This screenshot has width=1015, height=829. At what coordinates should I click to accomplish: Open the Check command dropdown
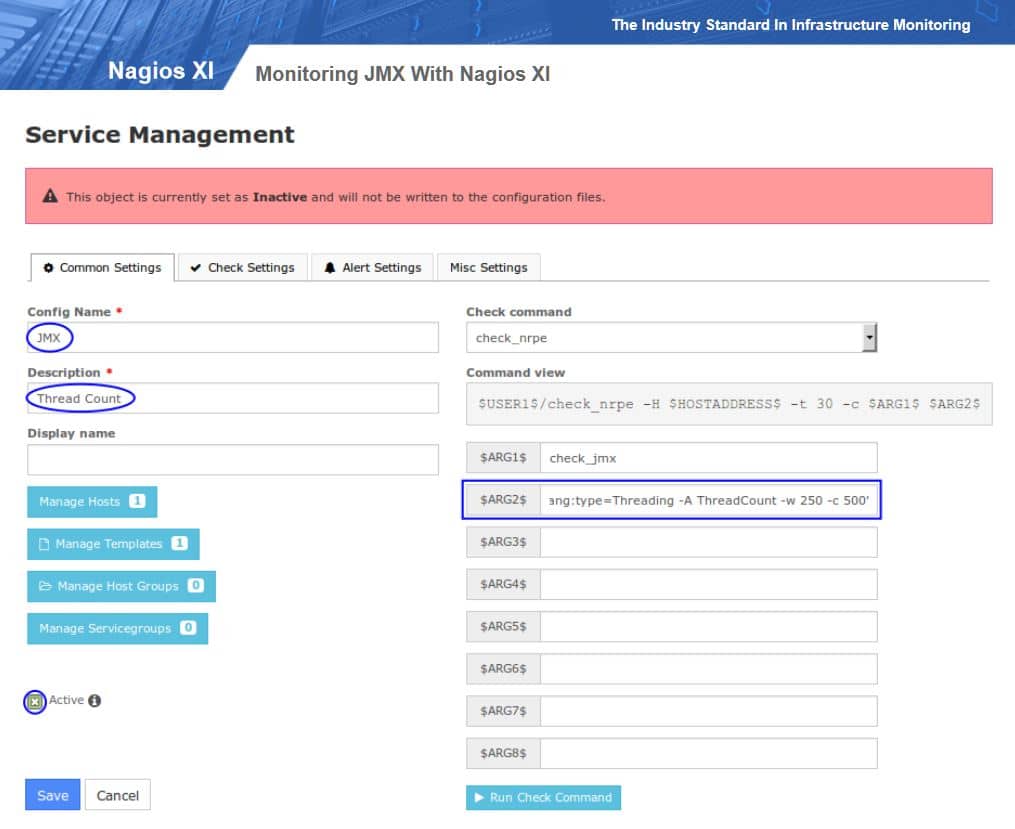pos(671,338)
